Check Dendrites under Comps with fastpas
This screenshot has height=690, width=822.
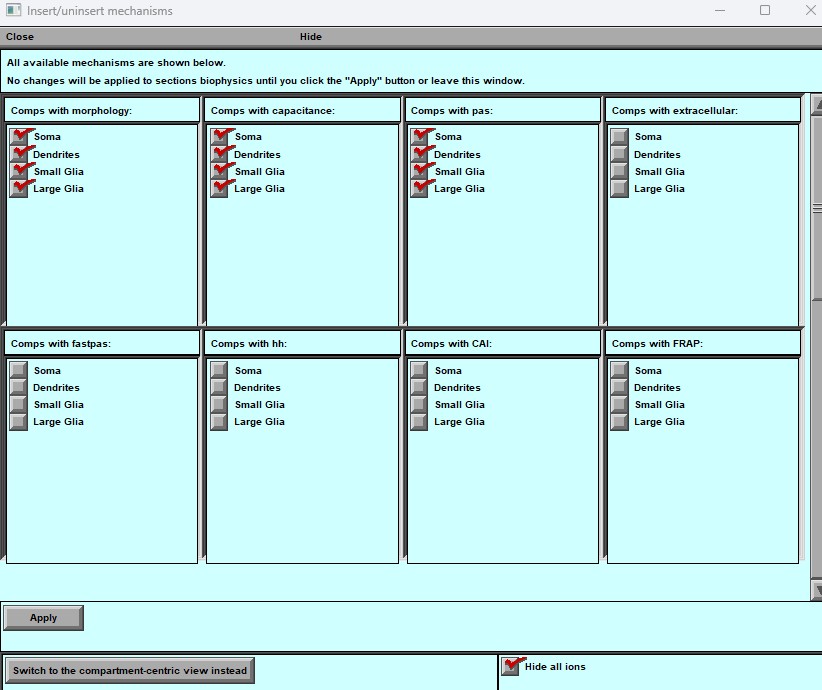(x=18, y=388)
